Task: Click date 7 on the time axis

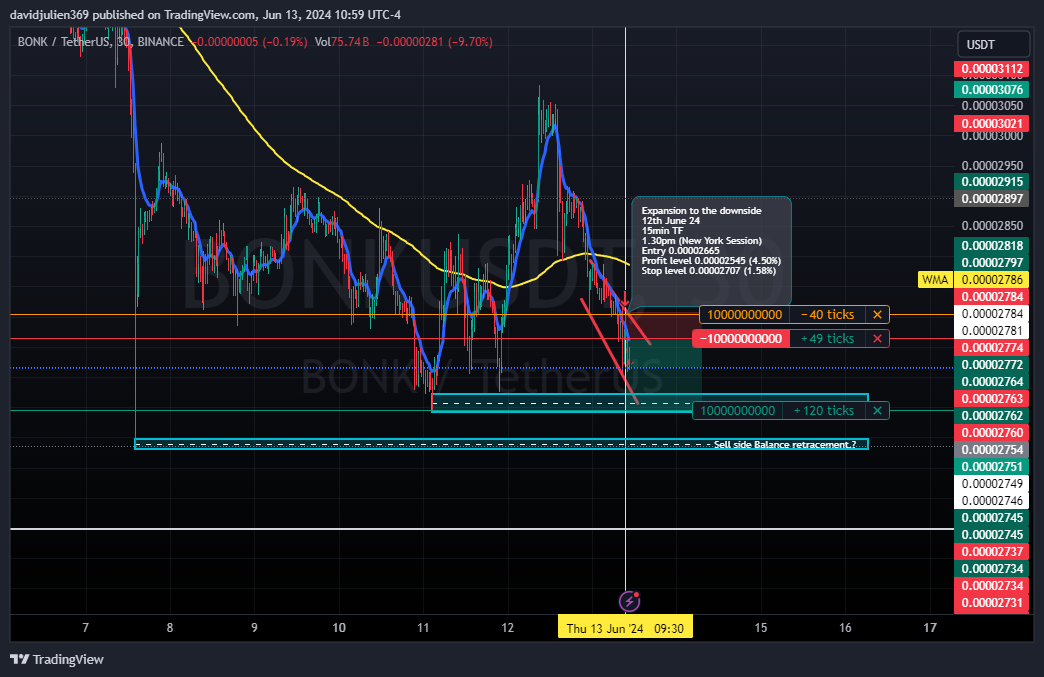Action: tap(85, 628)
